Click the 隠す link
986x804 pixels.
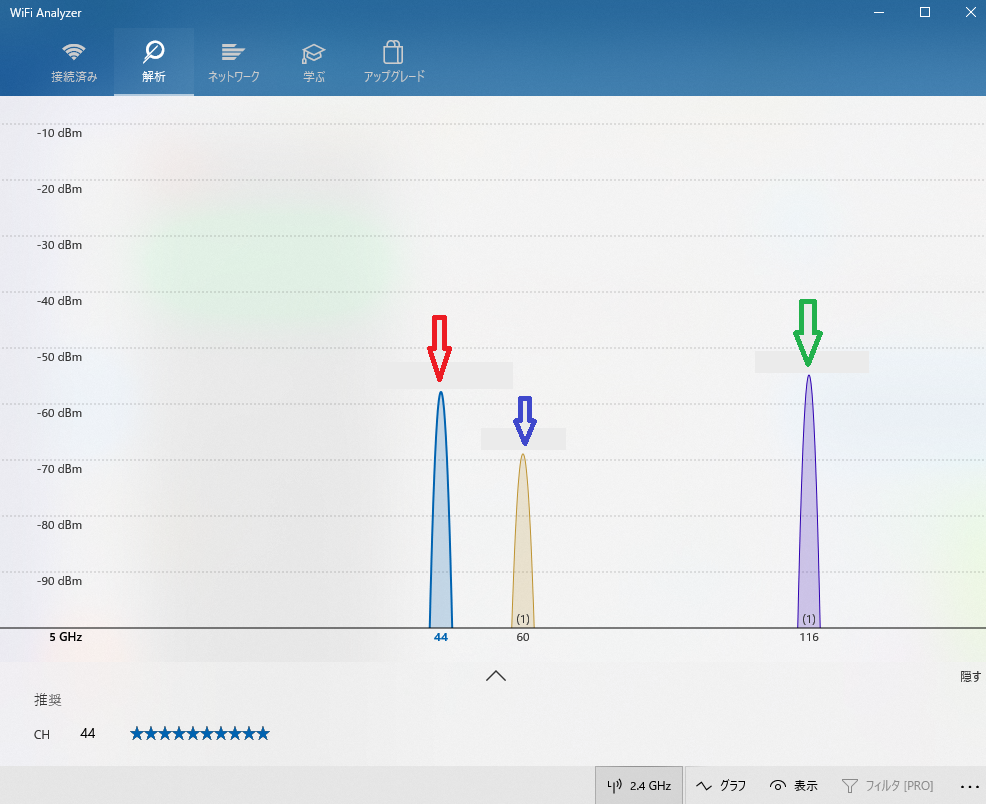[970, 676]
